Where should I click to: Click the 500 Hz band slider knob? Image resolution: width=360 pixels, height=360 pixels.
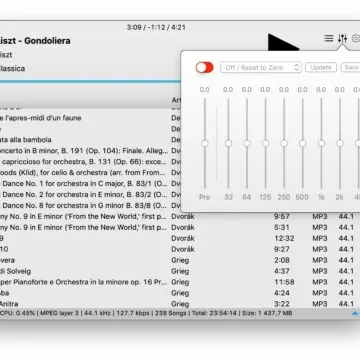[303, 143]
